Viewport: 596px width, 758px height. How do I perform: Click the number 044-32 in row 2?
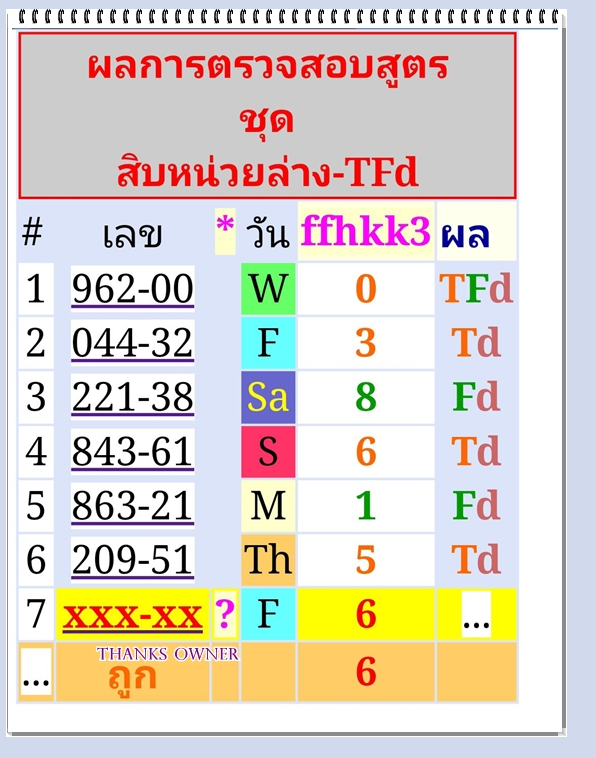point(132,343)
